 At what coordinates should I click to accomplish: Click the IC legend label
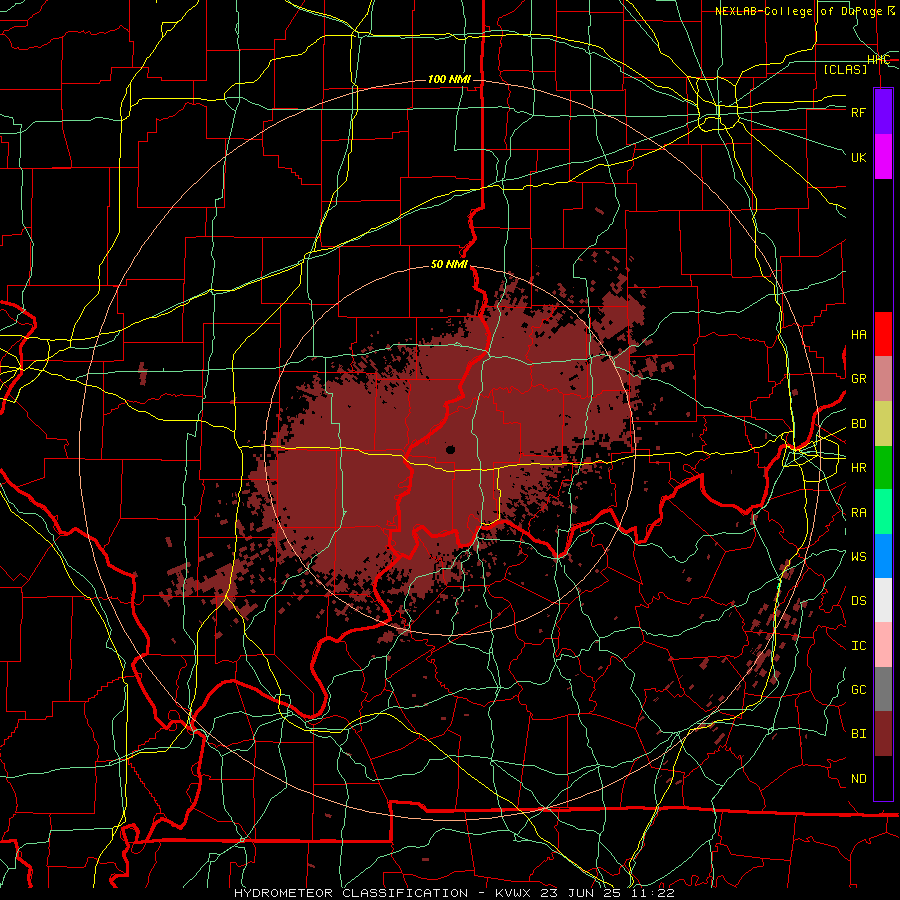pyautogui.click(x=858, y=646)
